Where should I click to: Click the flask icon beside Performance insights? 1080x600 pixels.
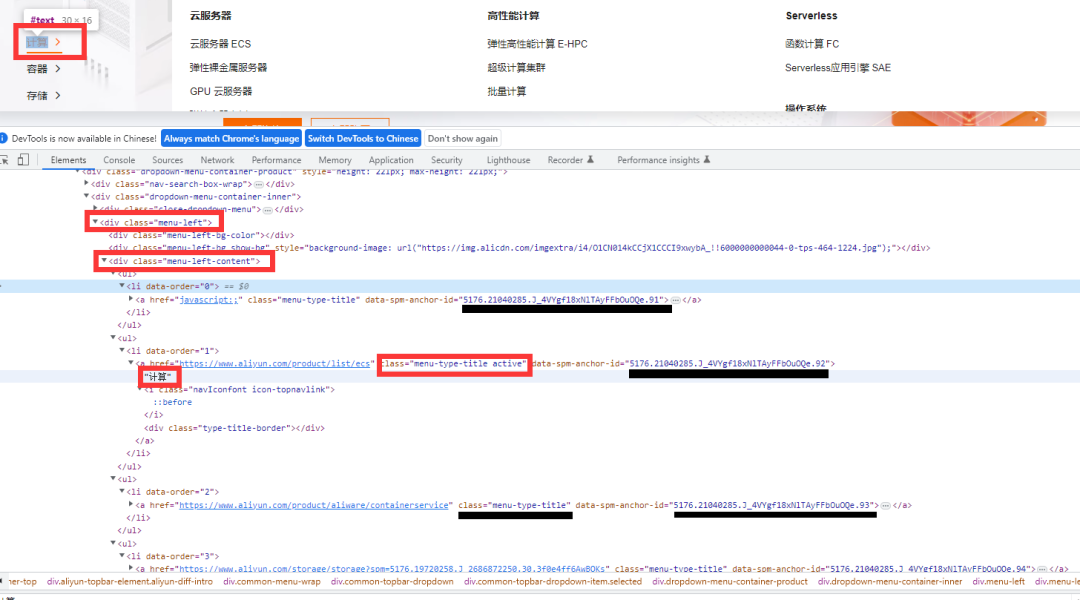click(x=707, y=160)
